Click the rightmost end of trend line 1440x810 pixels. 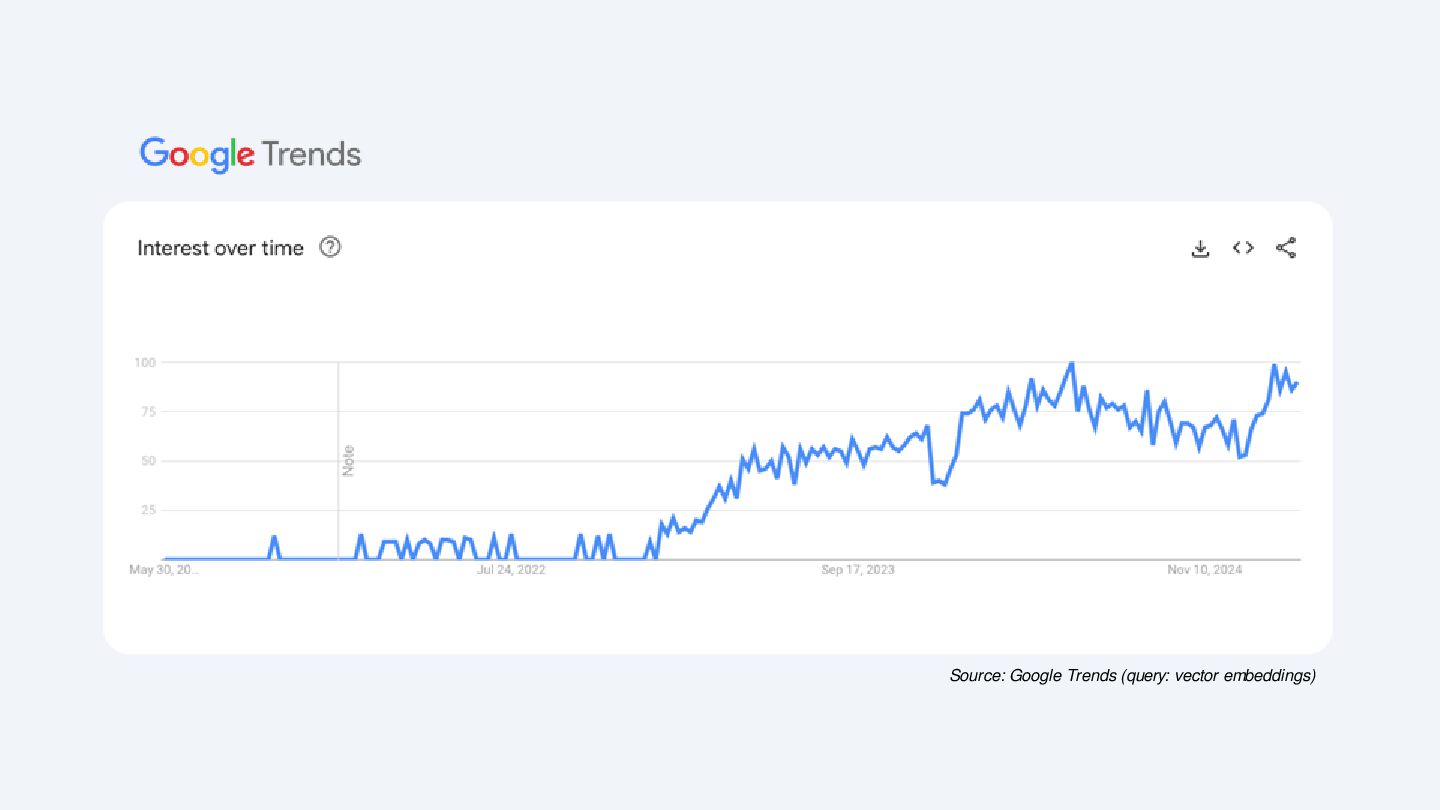(1298, 384)
